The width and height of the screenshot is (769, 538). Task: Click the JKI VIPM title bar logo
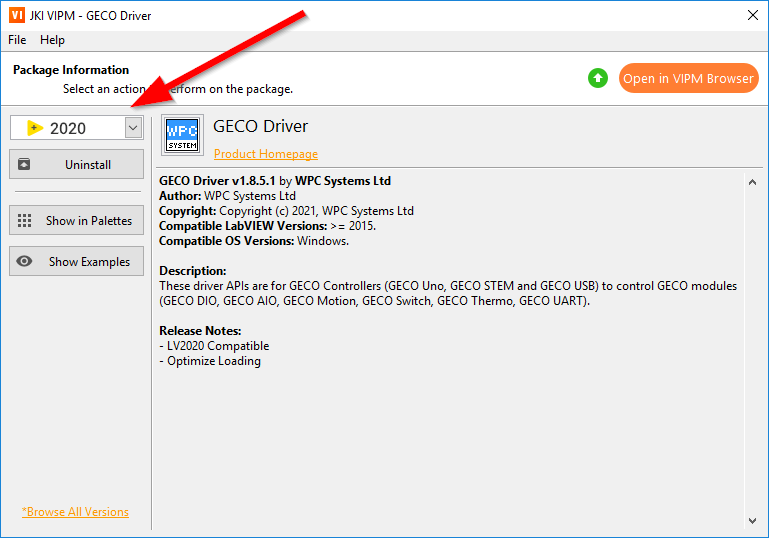tap(16, 15)
